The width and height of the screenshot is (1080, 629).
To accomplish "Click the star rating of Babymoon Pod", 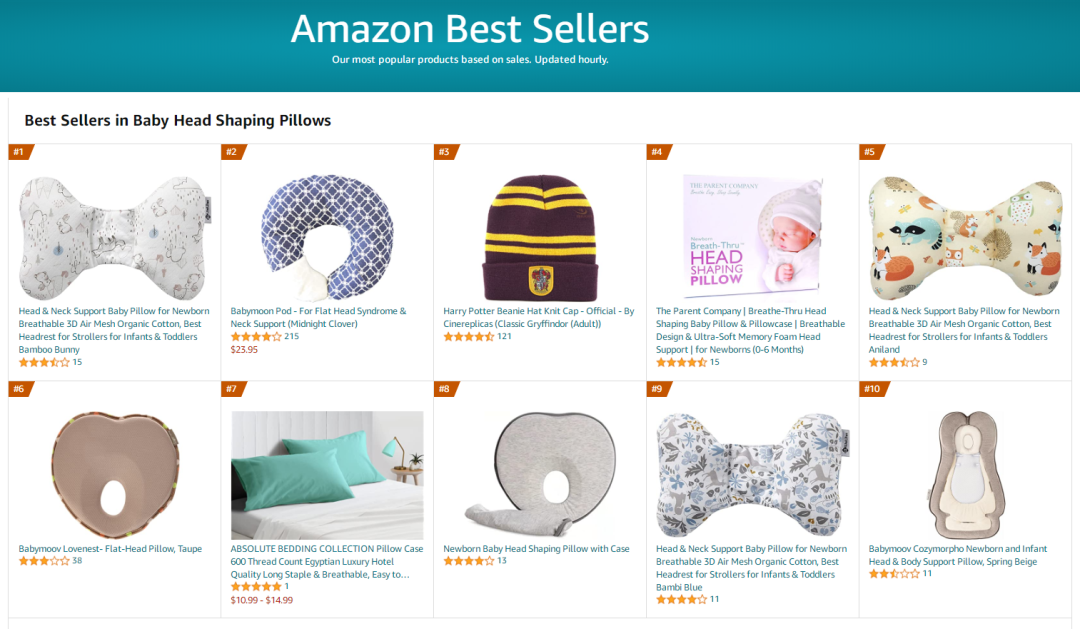I will [x=256, y=337].
